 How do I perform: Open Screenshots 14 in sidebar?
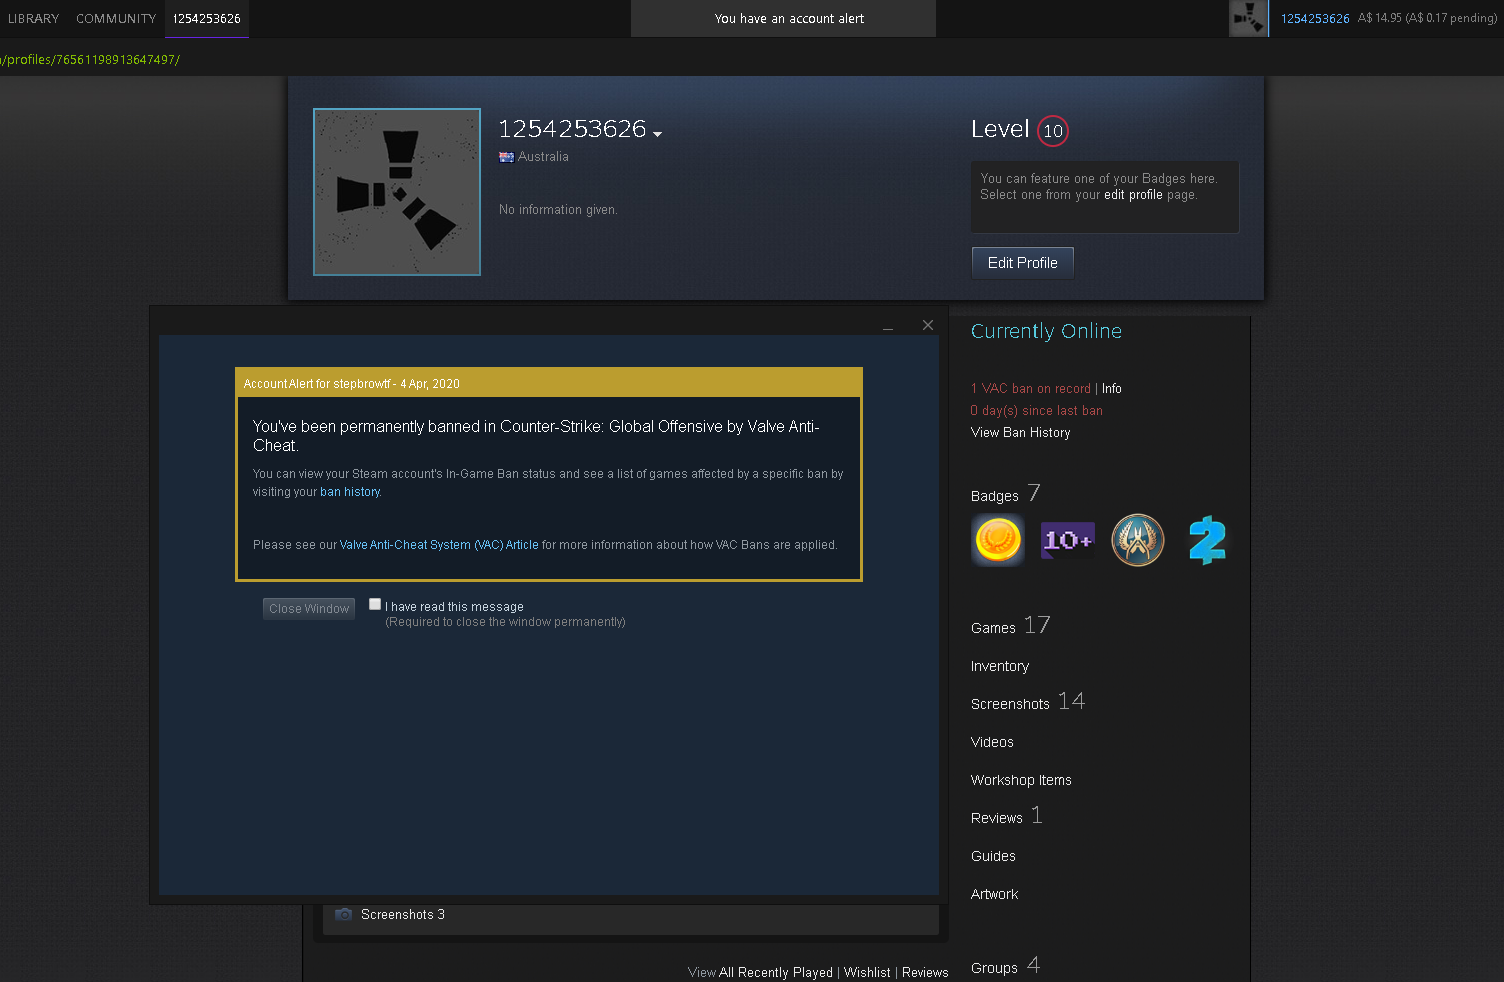pos(1028,702)
